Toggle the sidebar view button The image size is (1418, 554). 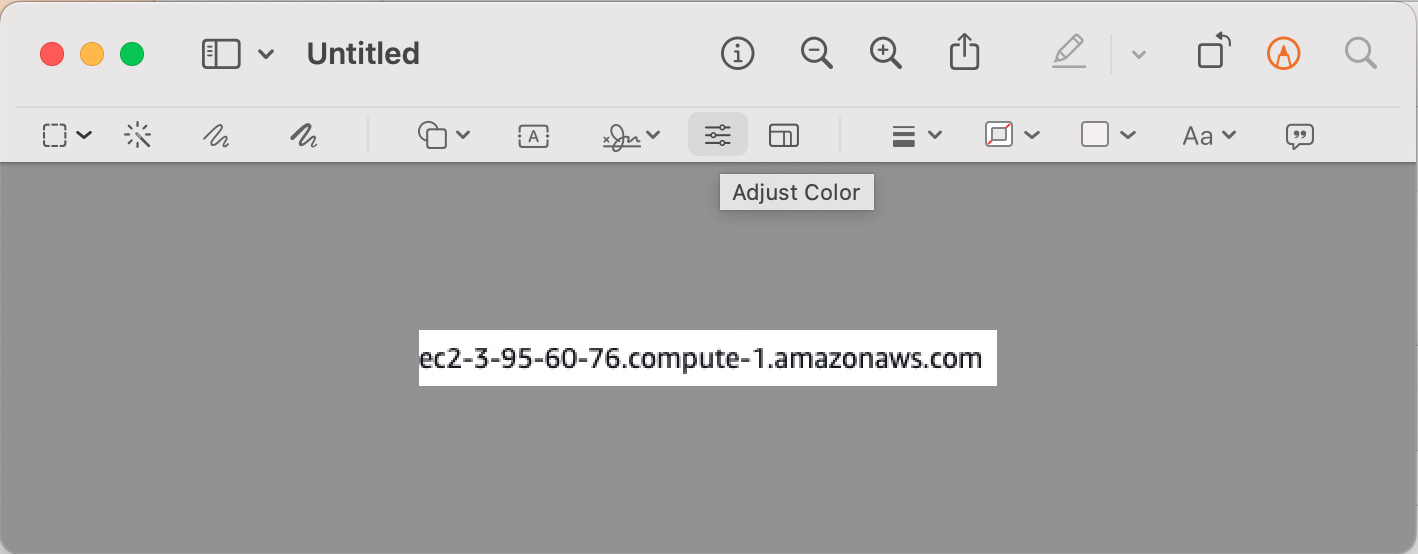[x=221, y=53]
